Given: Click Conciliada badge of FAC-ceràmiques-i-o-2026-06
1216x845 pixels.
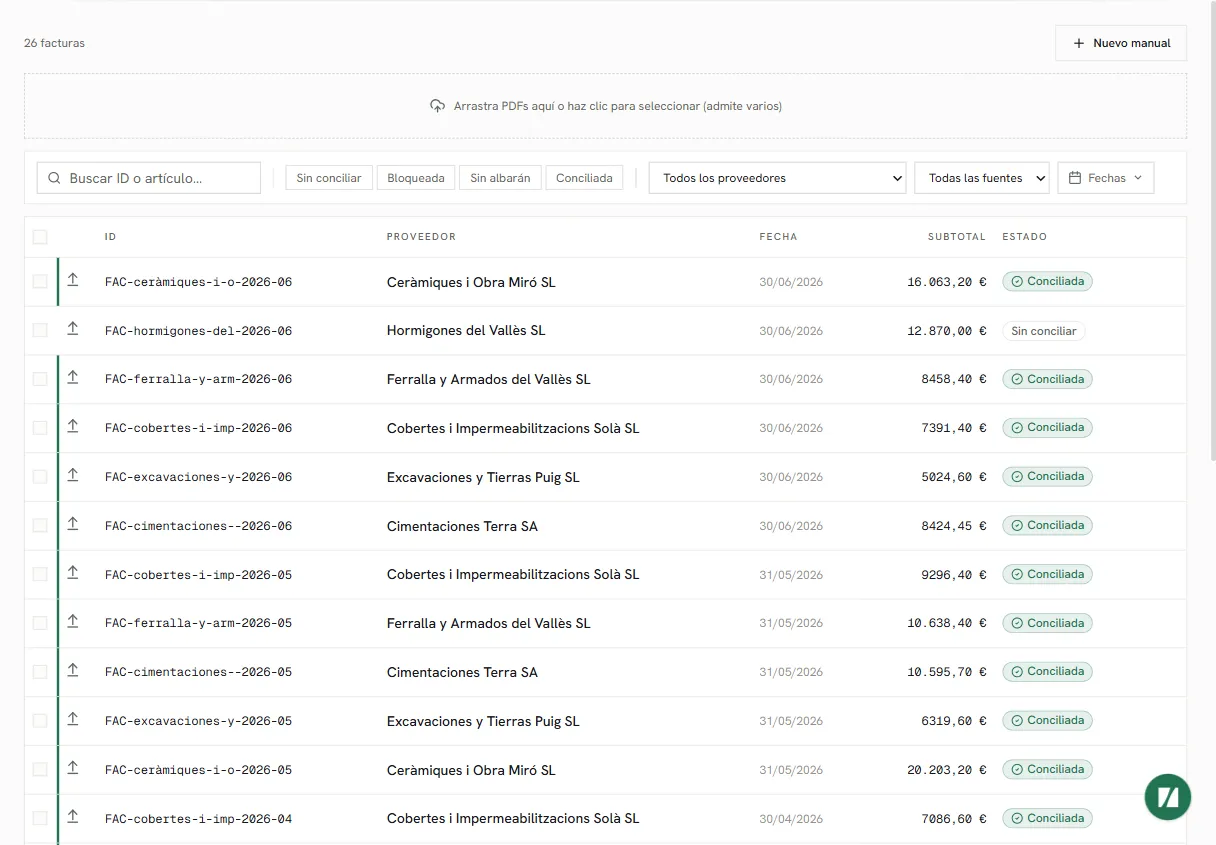Looking at the screenshot, I should [x=1047, y=282].
